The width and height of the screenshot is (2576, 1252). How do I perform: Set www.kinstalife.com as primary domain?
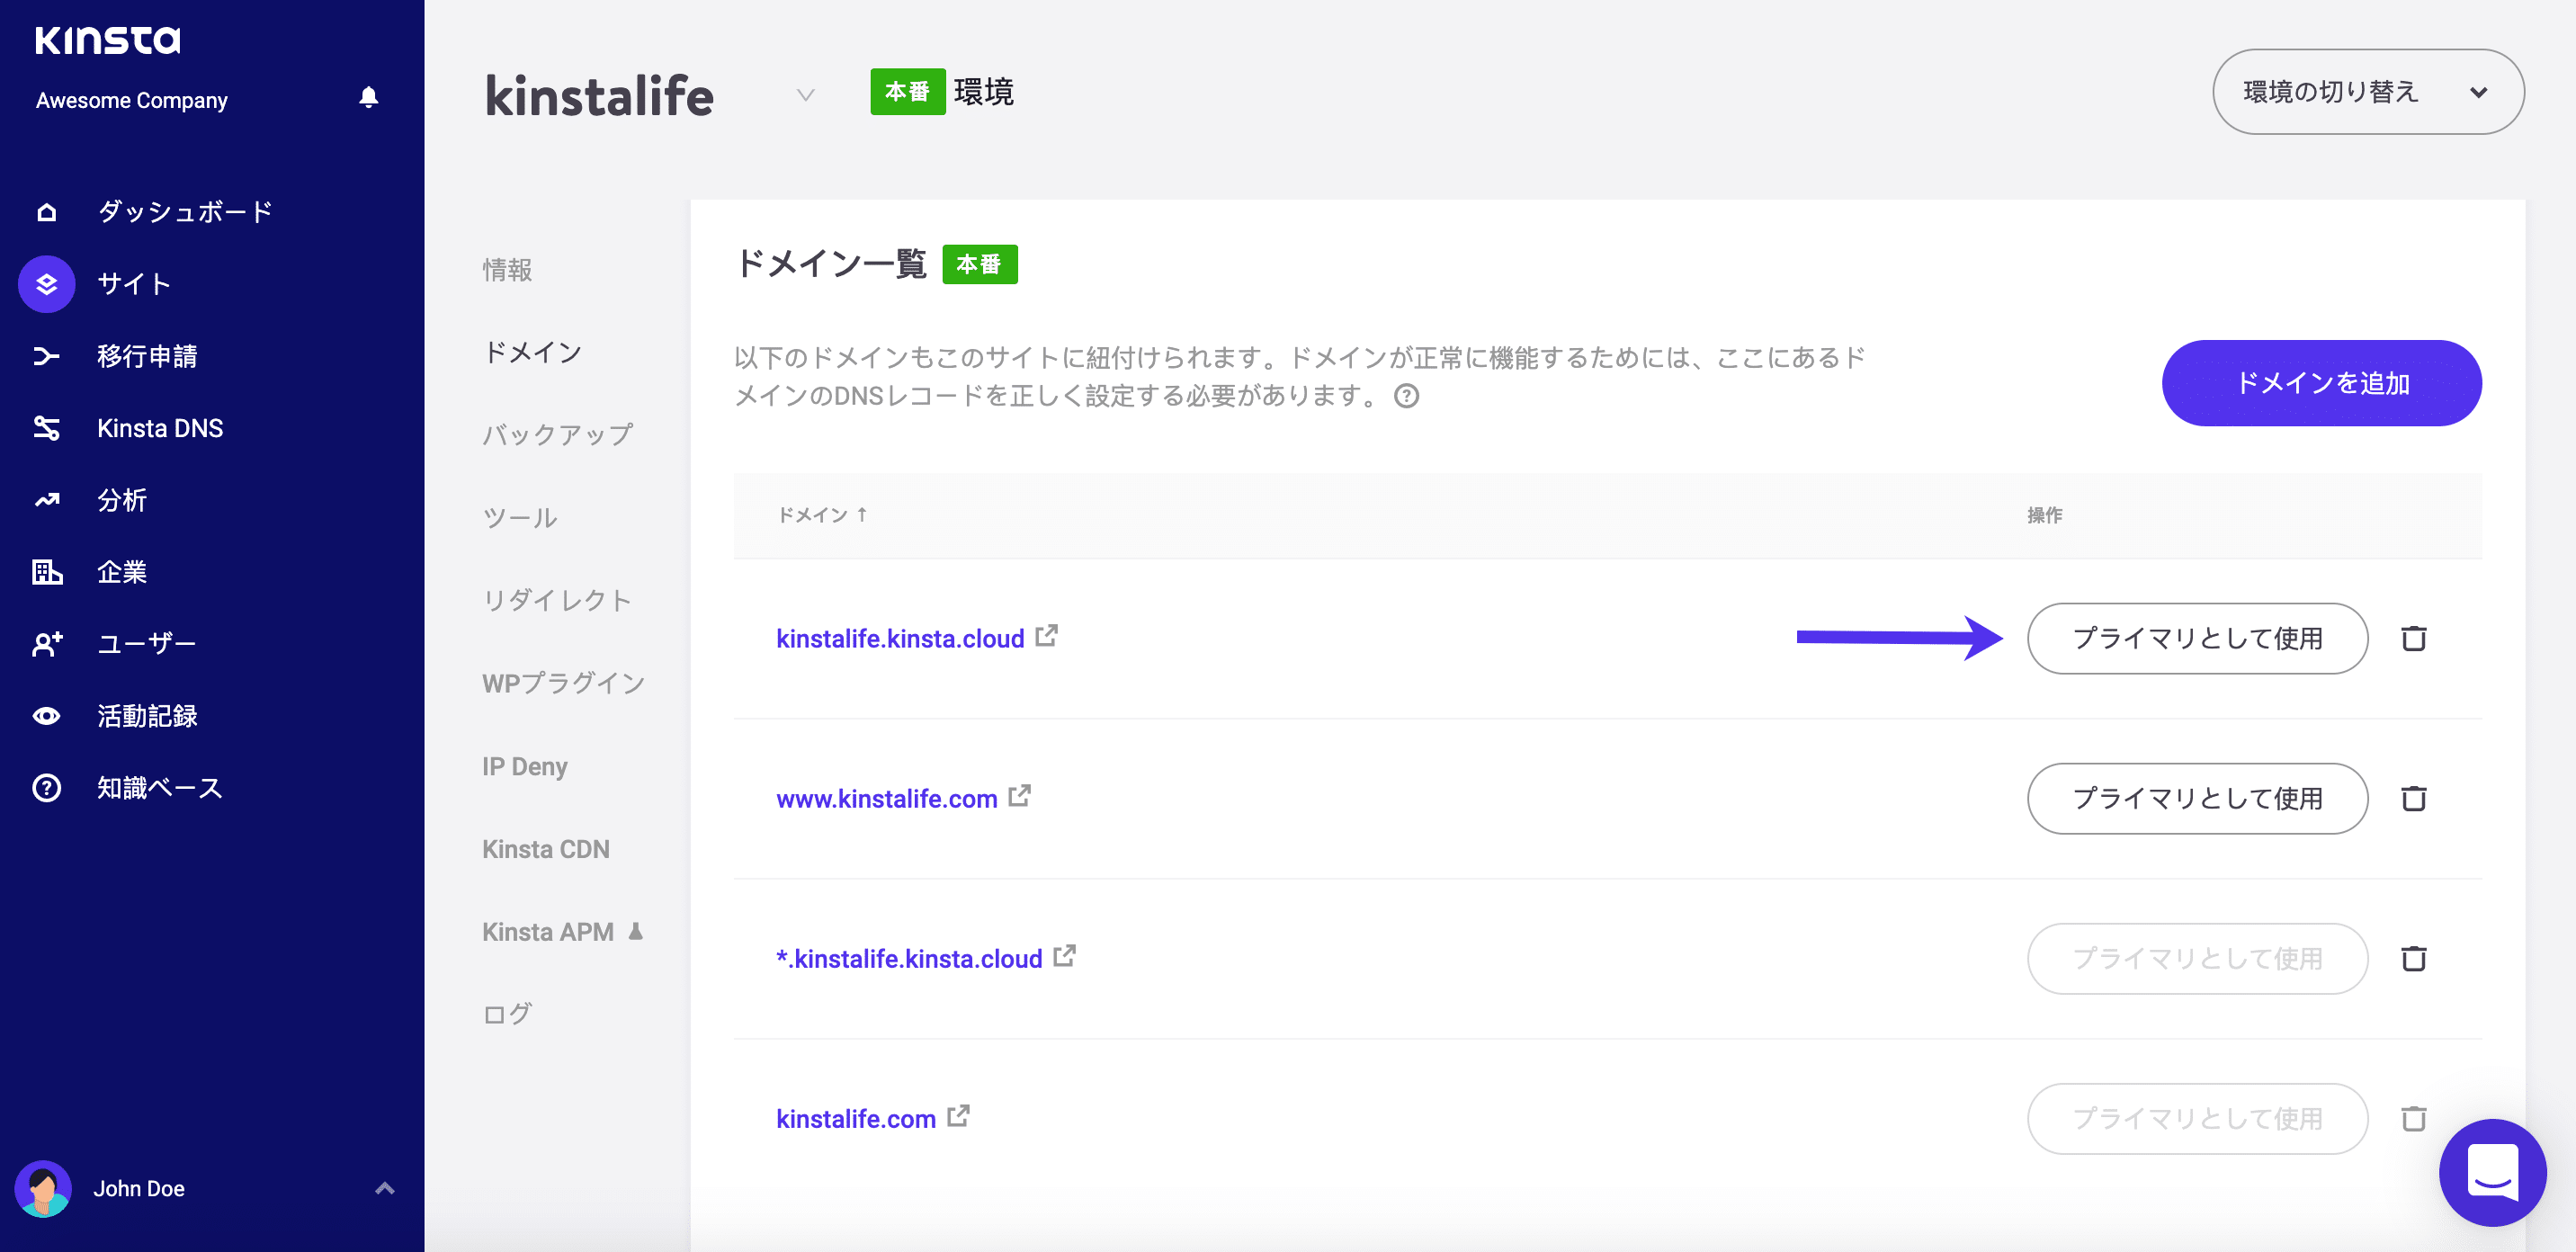(2197, 798)
